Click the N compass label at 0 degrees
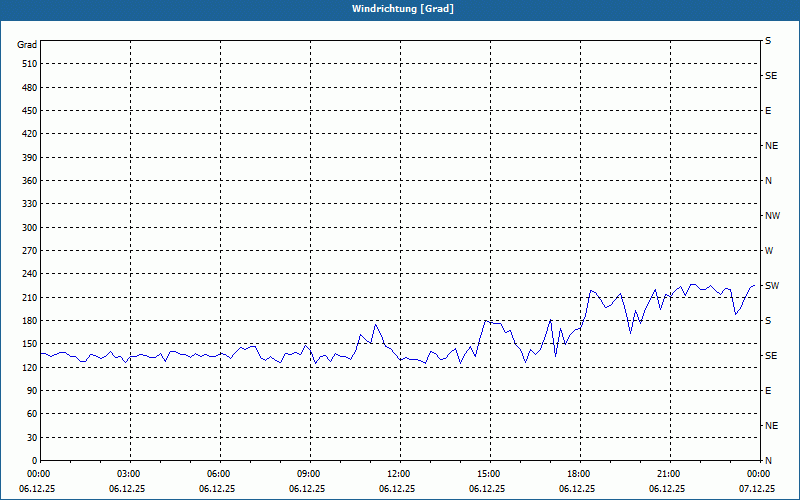The height and width of the screenshot is (500, 800). coord(768,461)
